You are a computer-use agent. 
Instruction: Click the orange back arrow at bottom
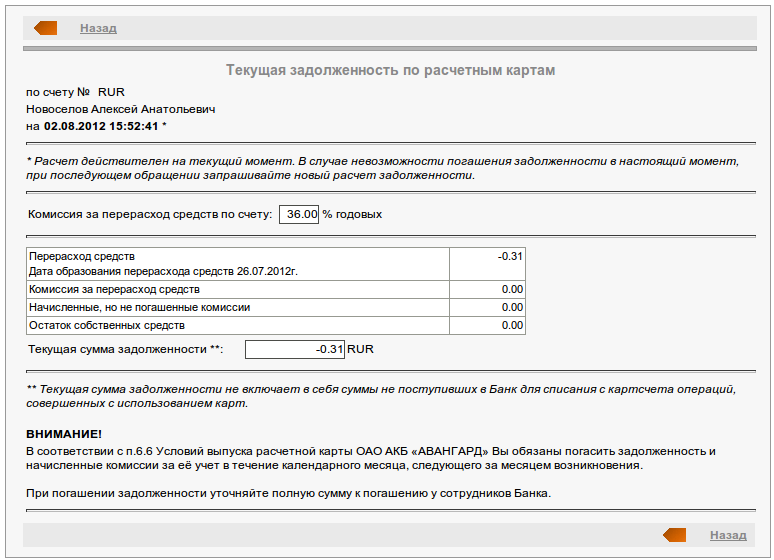[675, 535]
